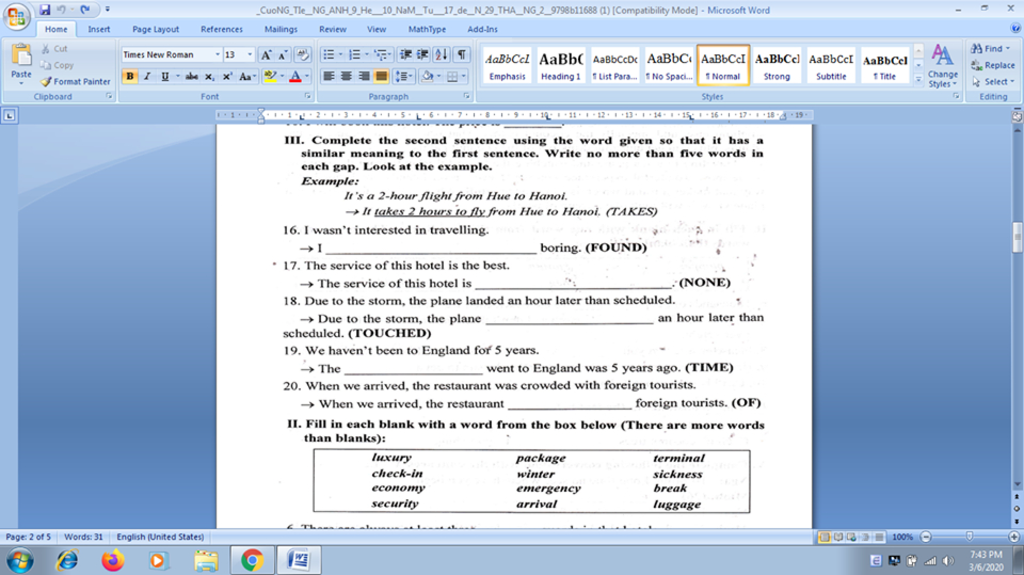Switch to Print Layout view

(825, 537)
